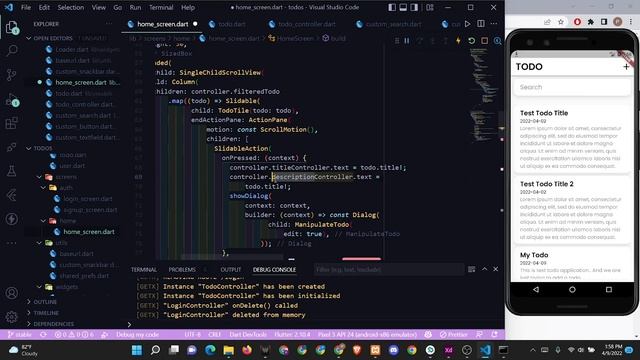This screenshot has width=640, height=360.
Task: Open the Search view in activity bar
Action: 12,50
